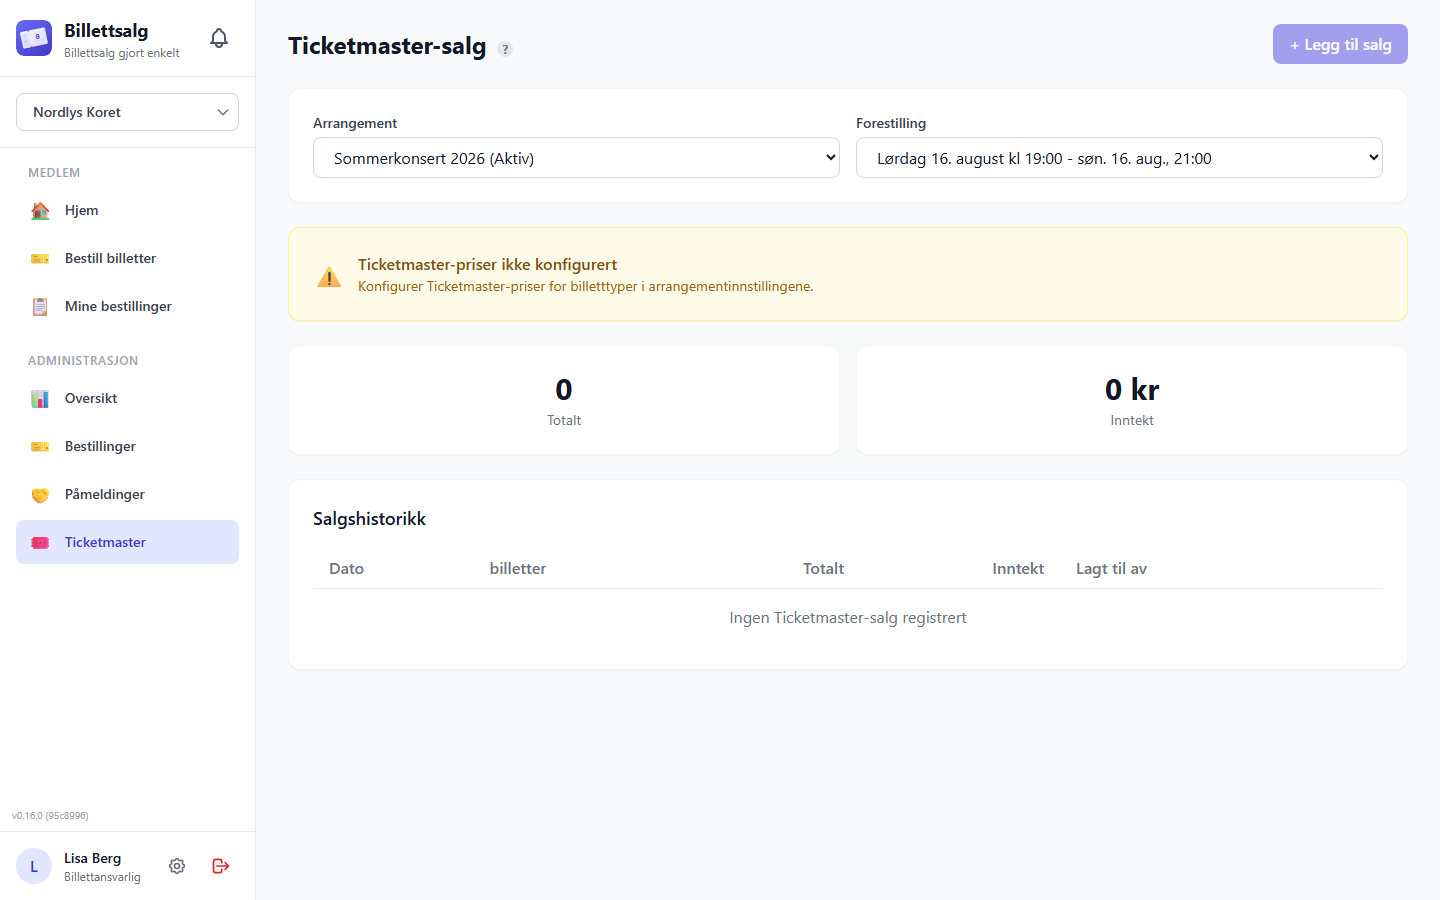Click the Ticketmaster-priser ikke konfigurert warning title

(x=487, y=264)
